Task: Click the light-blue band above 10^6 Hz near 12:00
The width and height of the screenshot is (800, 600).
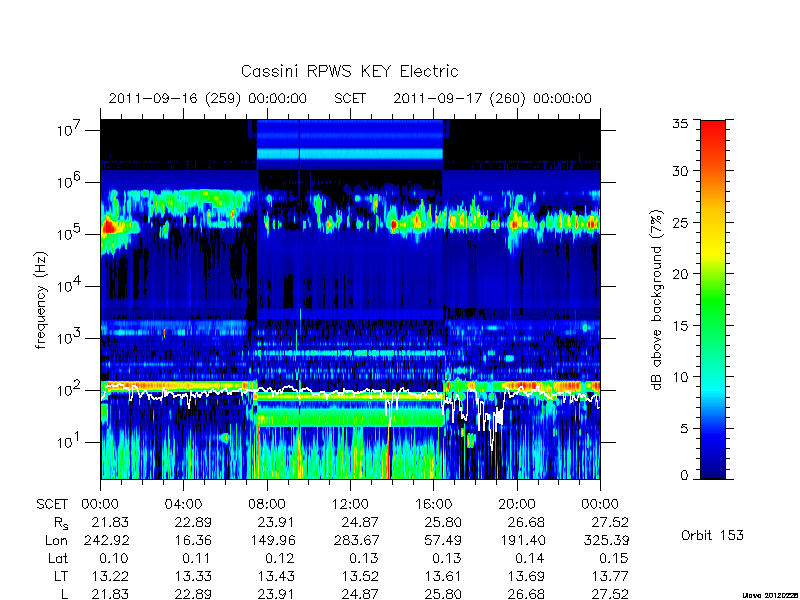Action: (350, 154)
